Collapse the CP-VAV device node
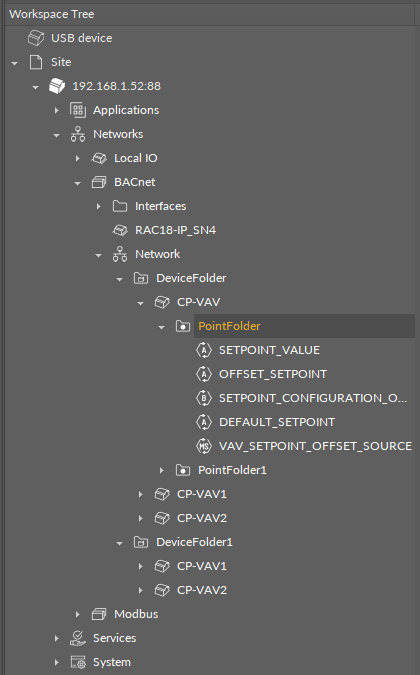Screen dimensions: 420x675 point(141,303)
